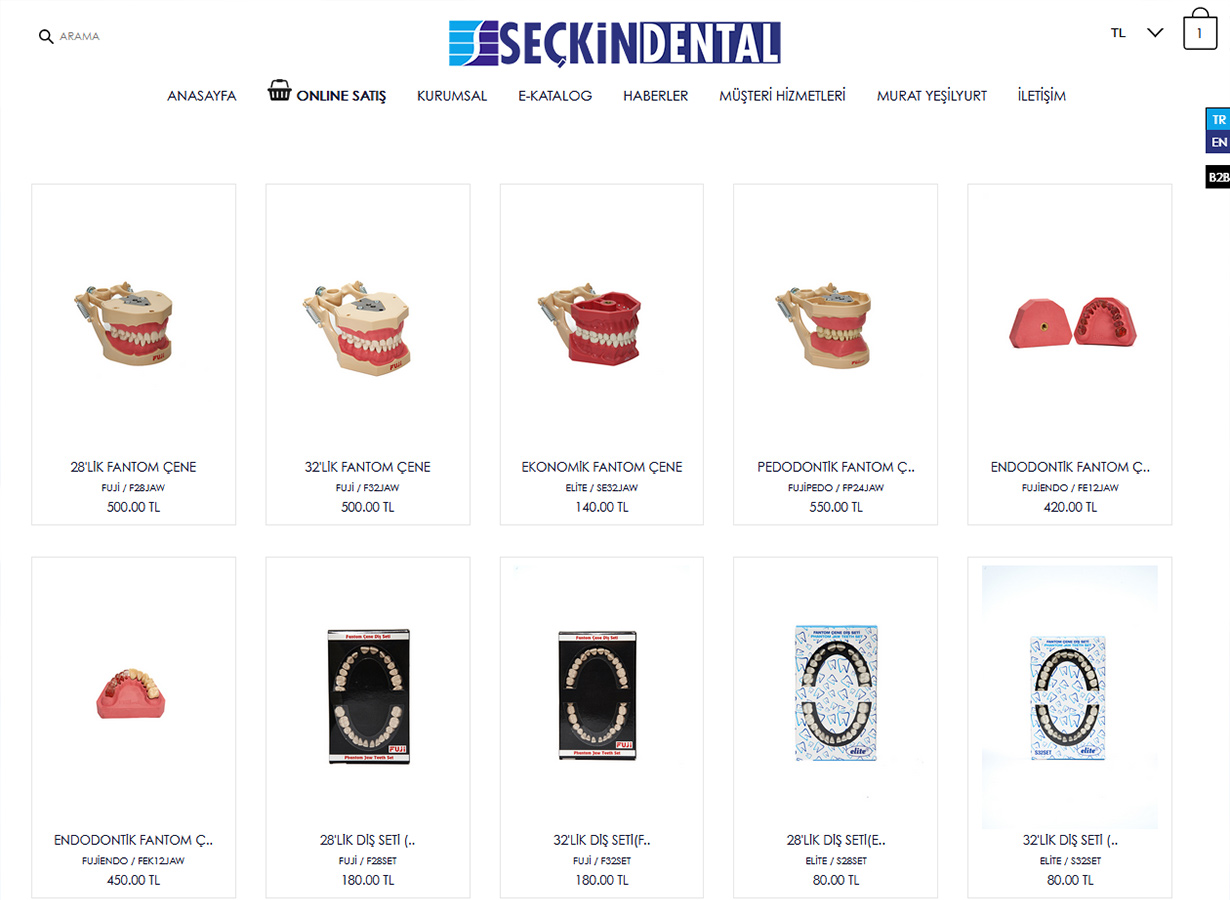This screenshot has width=1230, height=900.
Task: Switch site language to TR
Action: (x=1218, y=119)
